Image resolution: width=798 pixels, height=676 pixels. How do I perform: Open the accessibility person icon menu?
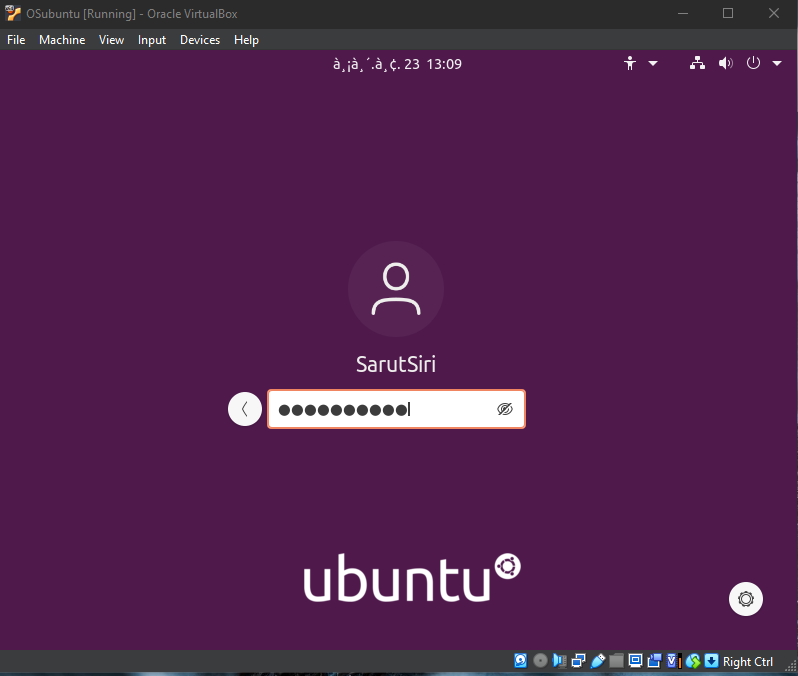tap(630, 63)
